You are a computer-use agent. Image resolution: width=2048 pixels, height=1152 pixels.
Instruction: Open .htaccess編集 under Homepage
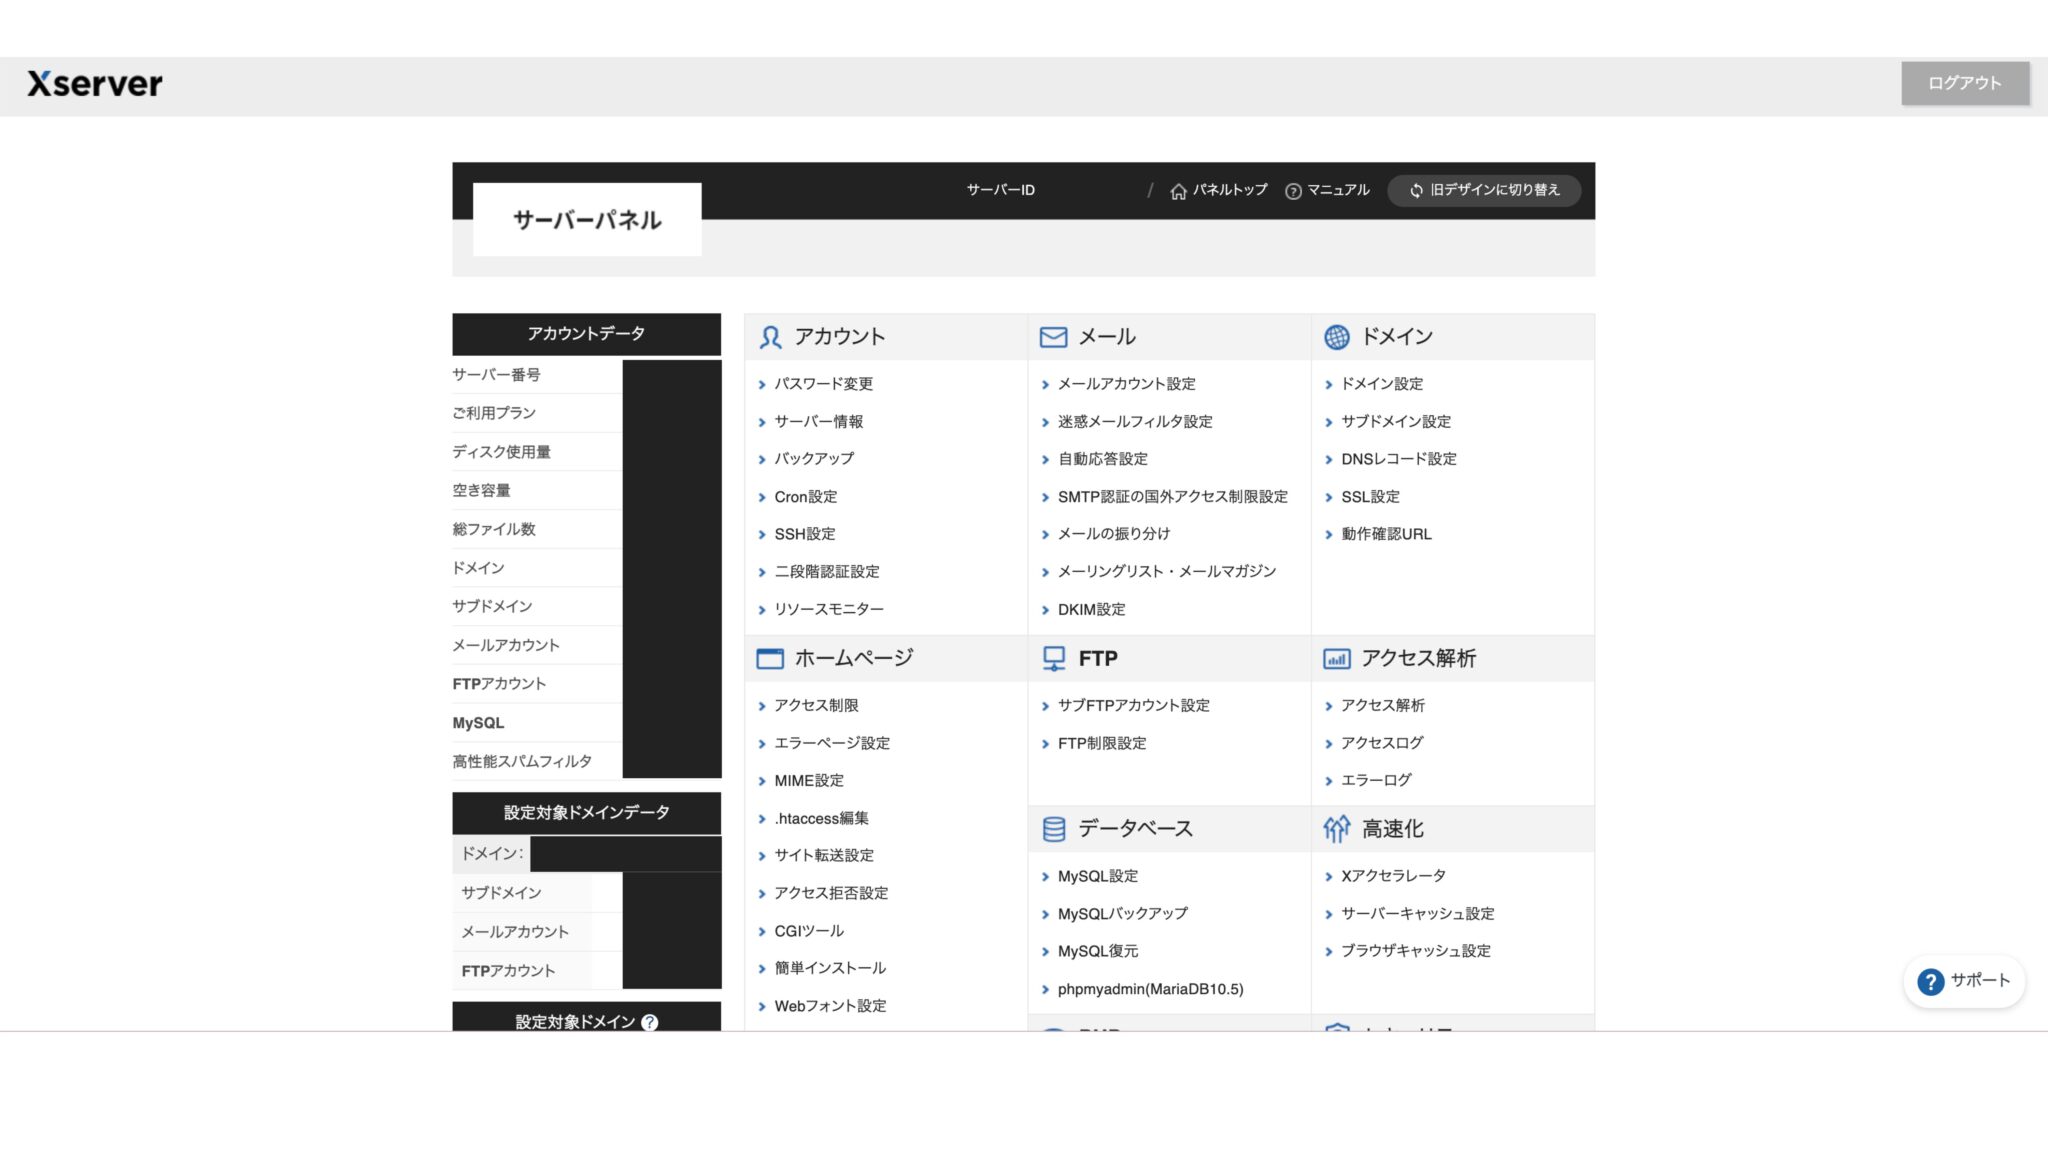click(x=821, y=818)
